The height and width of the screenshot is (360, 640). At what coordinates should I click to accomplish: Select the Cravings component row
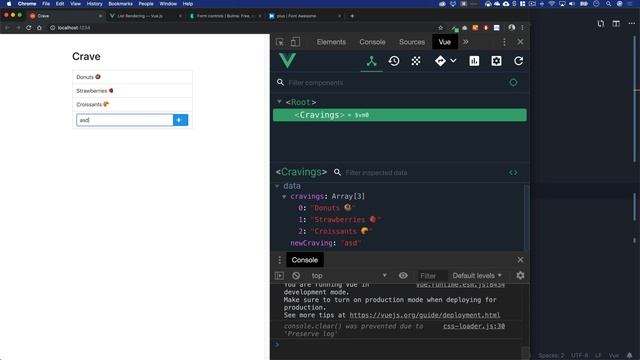click(400, 115)
